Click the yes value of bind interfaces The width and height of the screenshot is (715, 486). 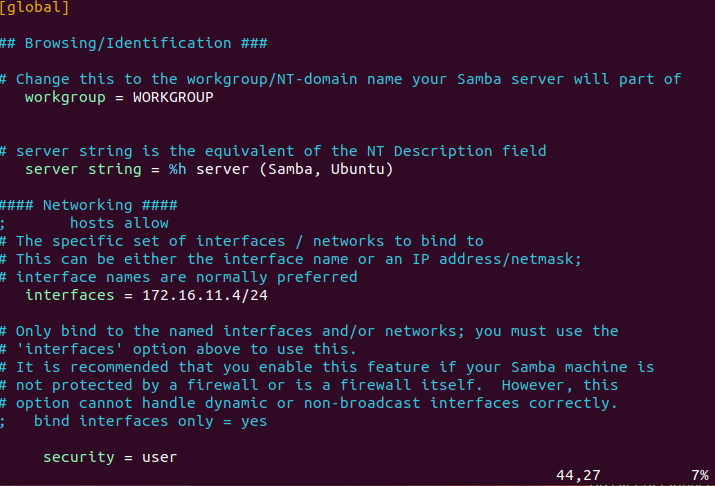coord(254,422)
